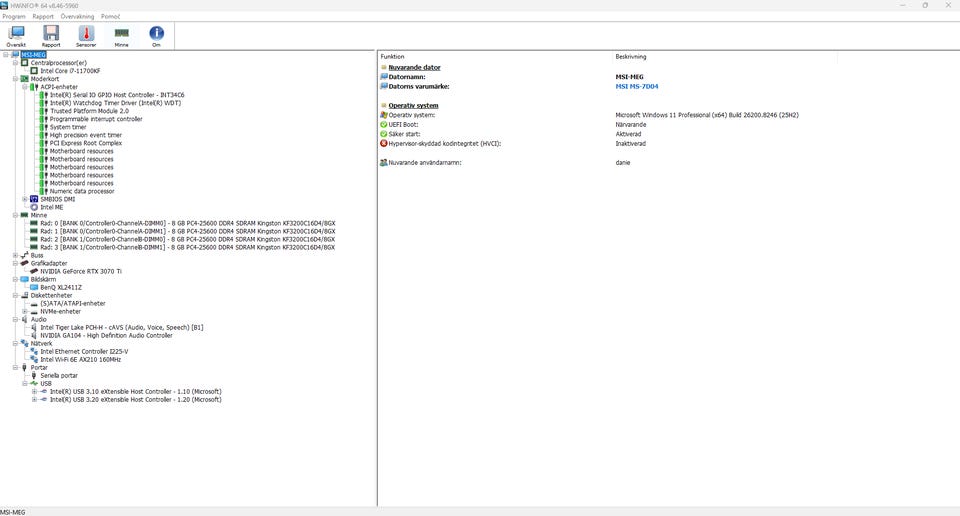Screen dimensions: 960x516
Task: Select NVIDIA GA104 High Definition Audio Controller
Action: pos(106,335)
